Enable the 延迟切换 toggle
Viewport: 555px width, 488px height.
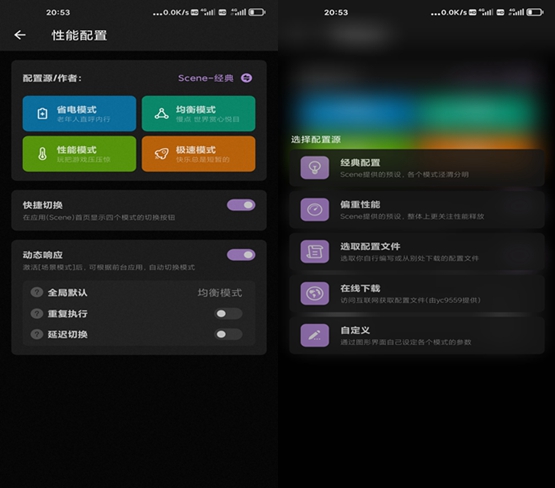pyautogui.click(x=228, y=334)
